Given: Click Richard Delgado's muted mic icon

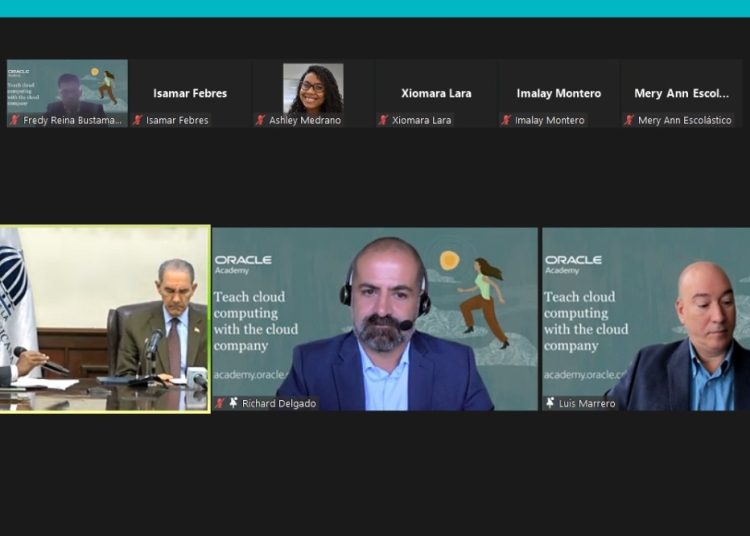Looking at the screenshot, I should [220, 403].
